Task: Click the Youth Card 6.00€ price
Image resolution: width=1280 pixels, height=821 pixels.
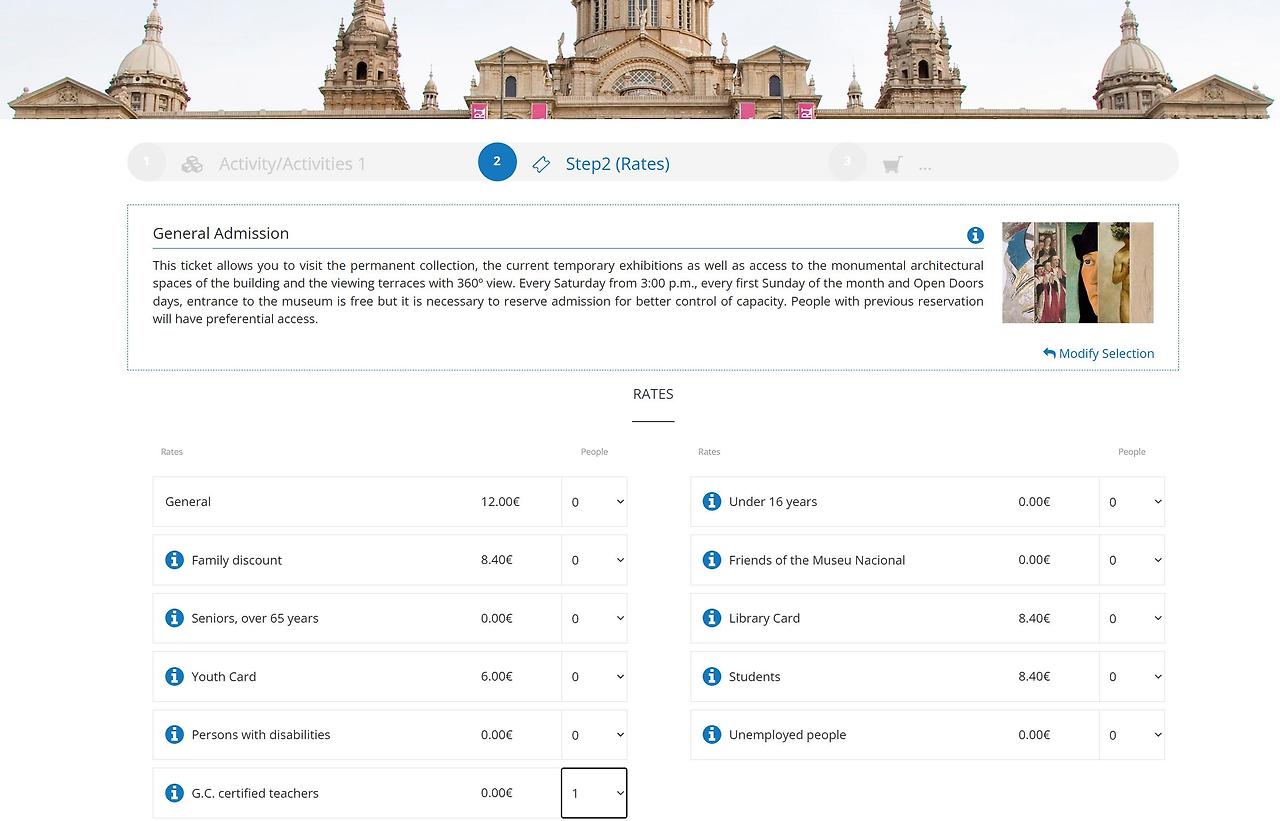Action: [x=497, y=676]
